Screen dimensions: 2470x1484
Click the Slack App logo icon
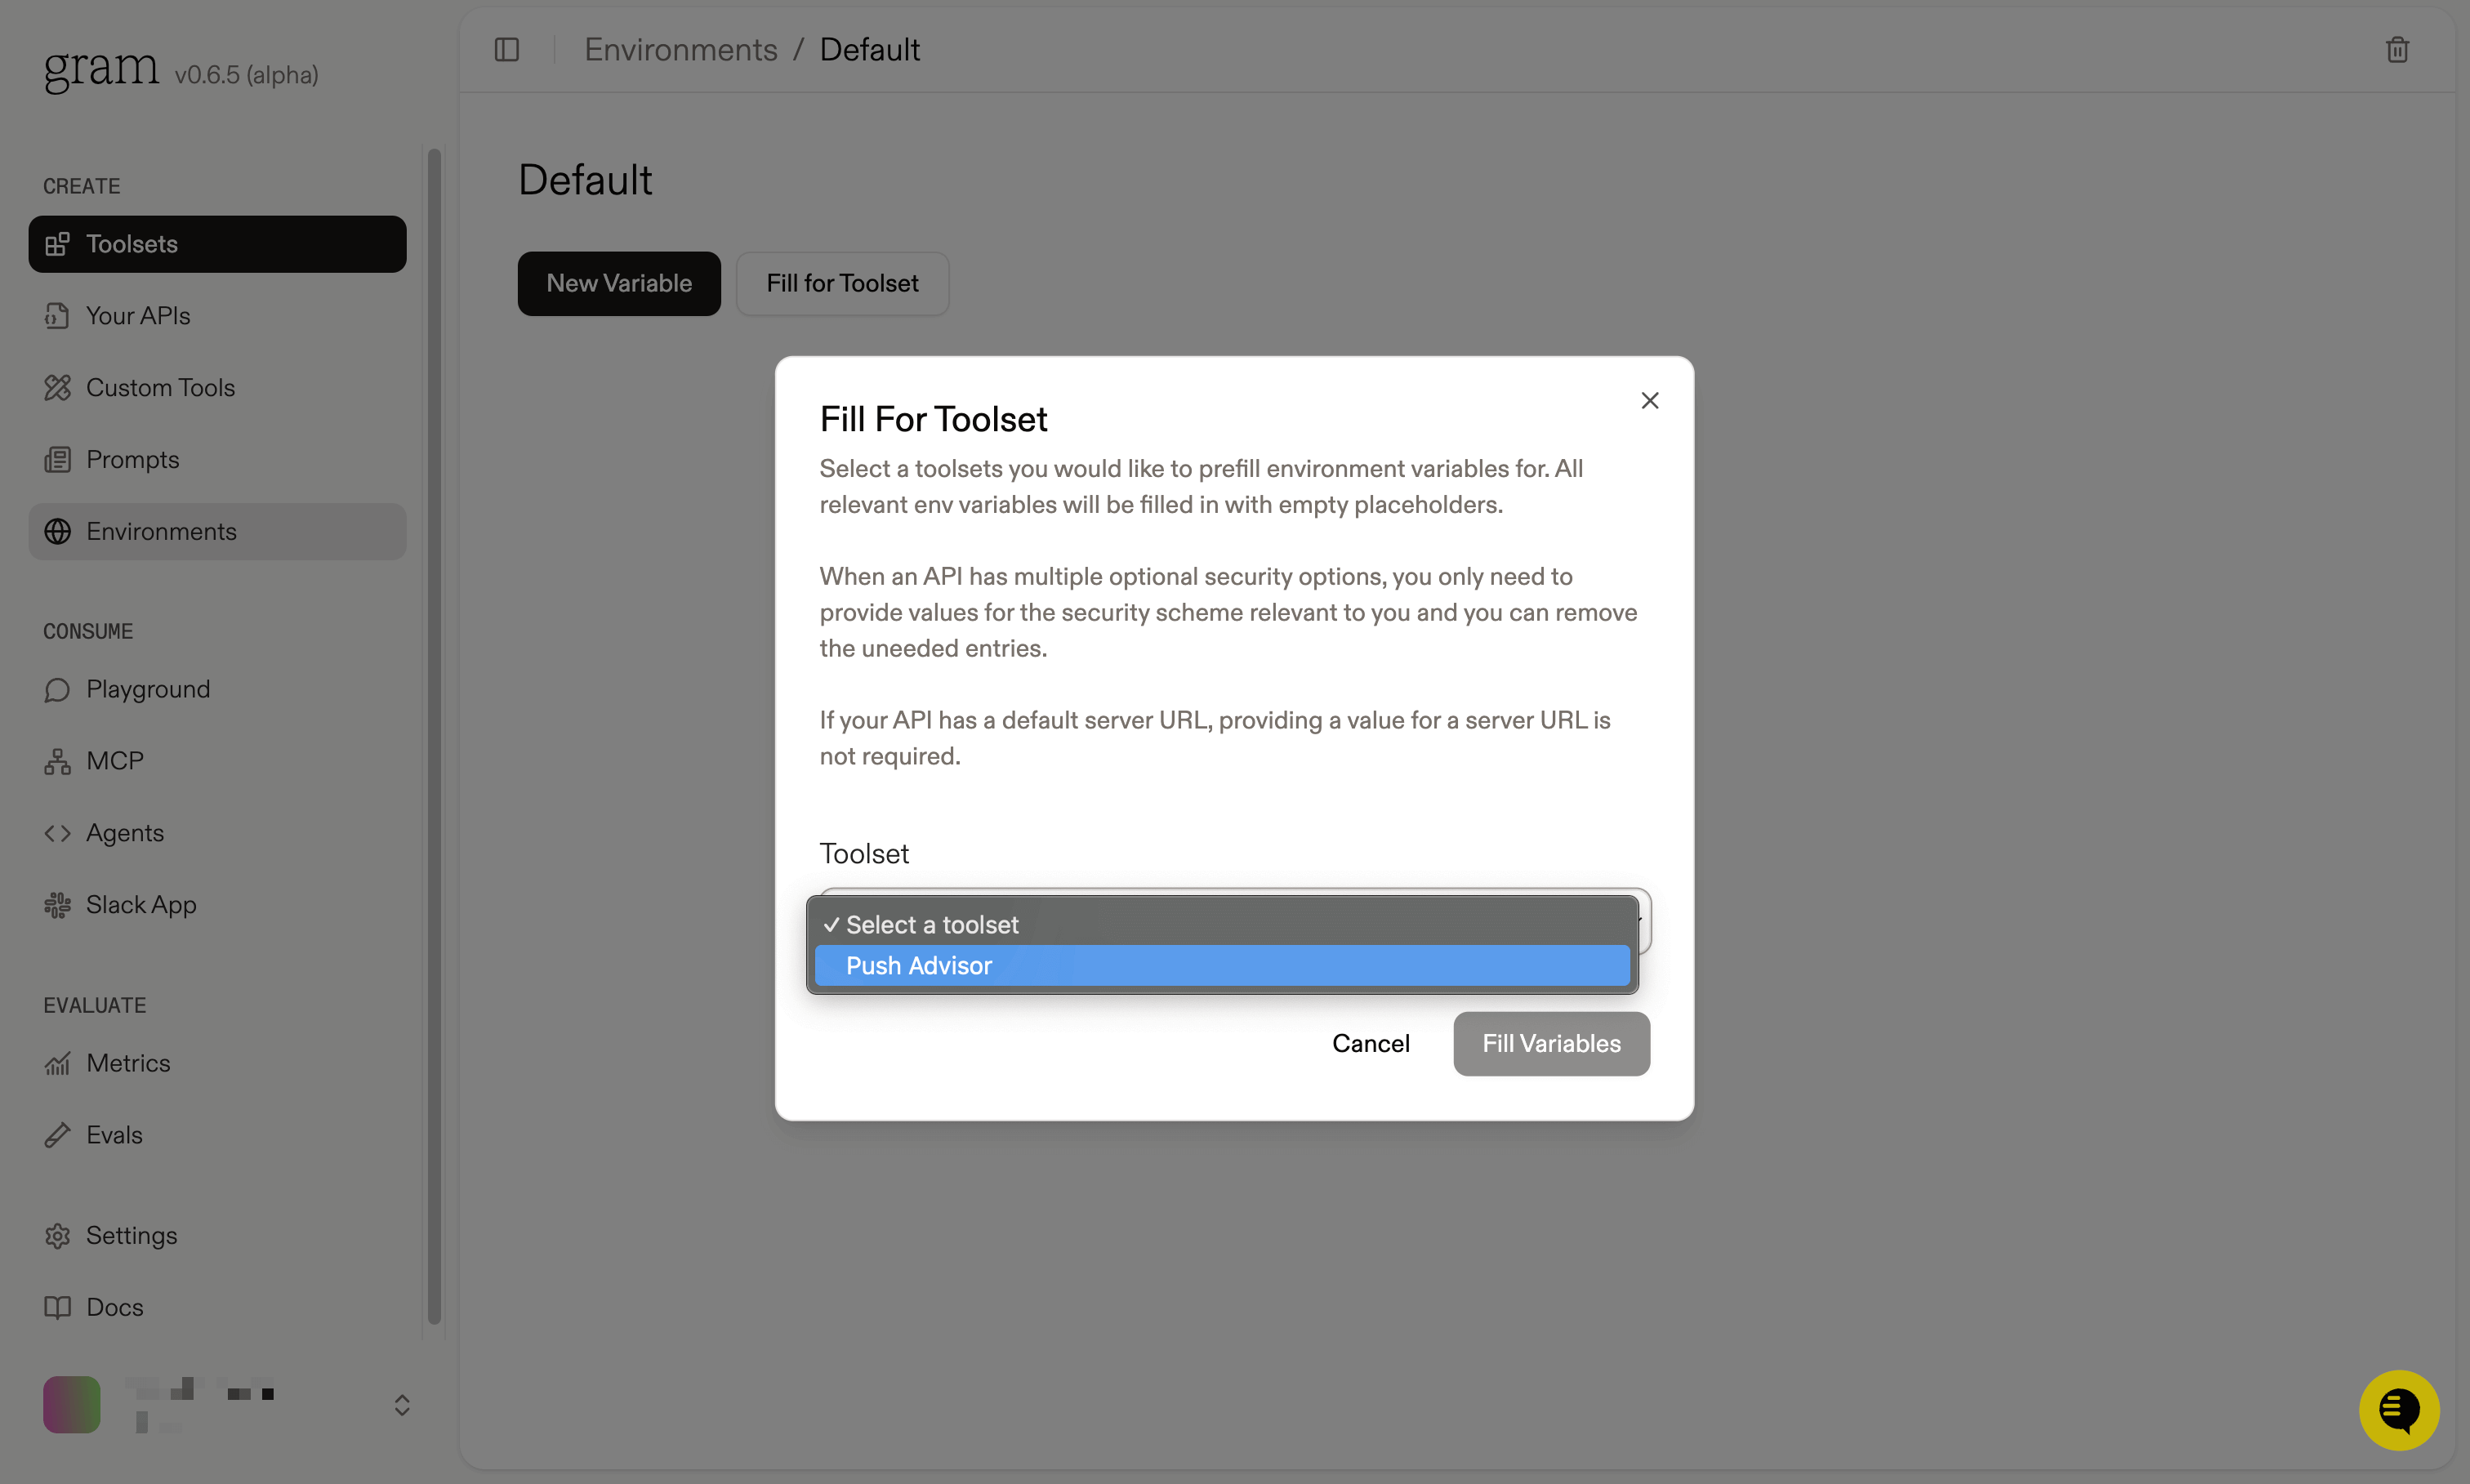[x=57, y=905]
